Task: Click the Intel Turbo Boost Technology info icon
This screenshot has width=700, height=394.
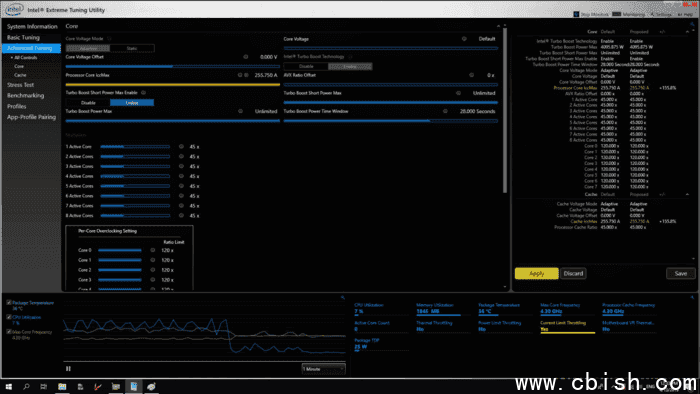Action: [x=350, y=57]
